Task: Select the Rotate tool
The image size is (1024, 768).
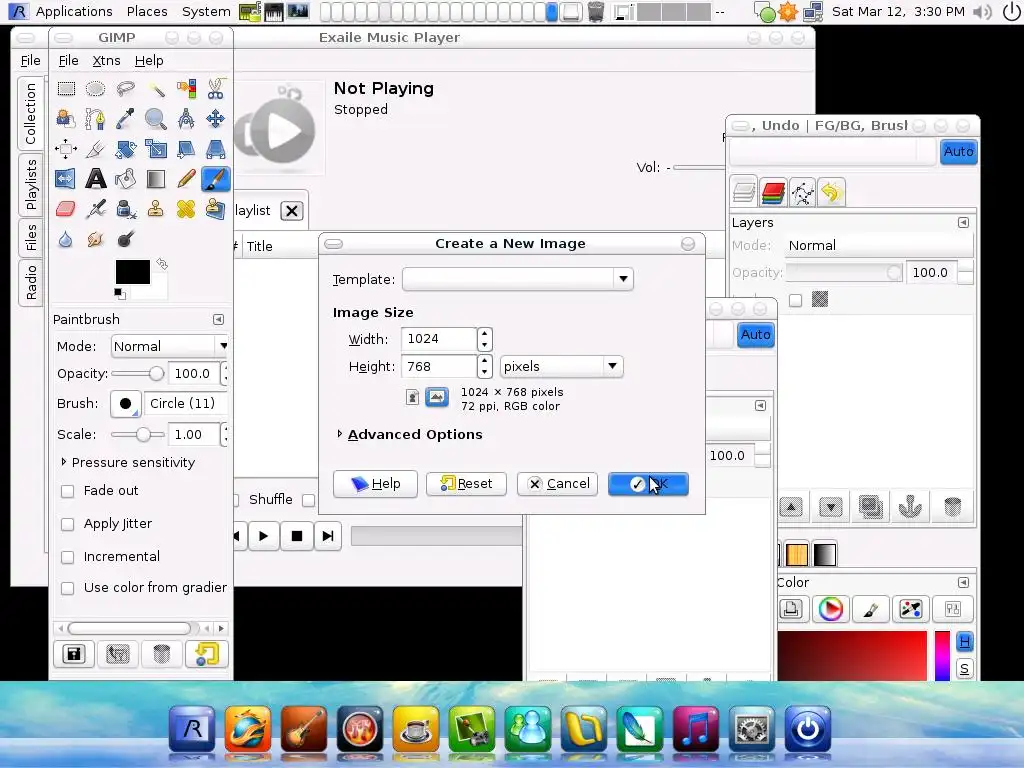Action: pyautogui.click(x=125, y=149)
